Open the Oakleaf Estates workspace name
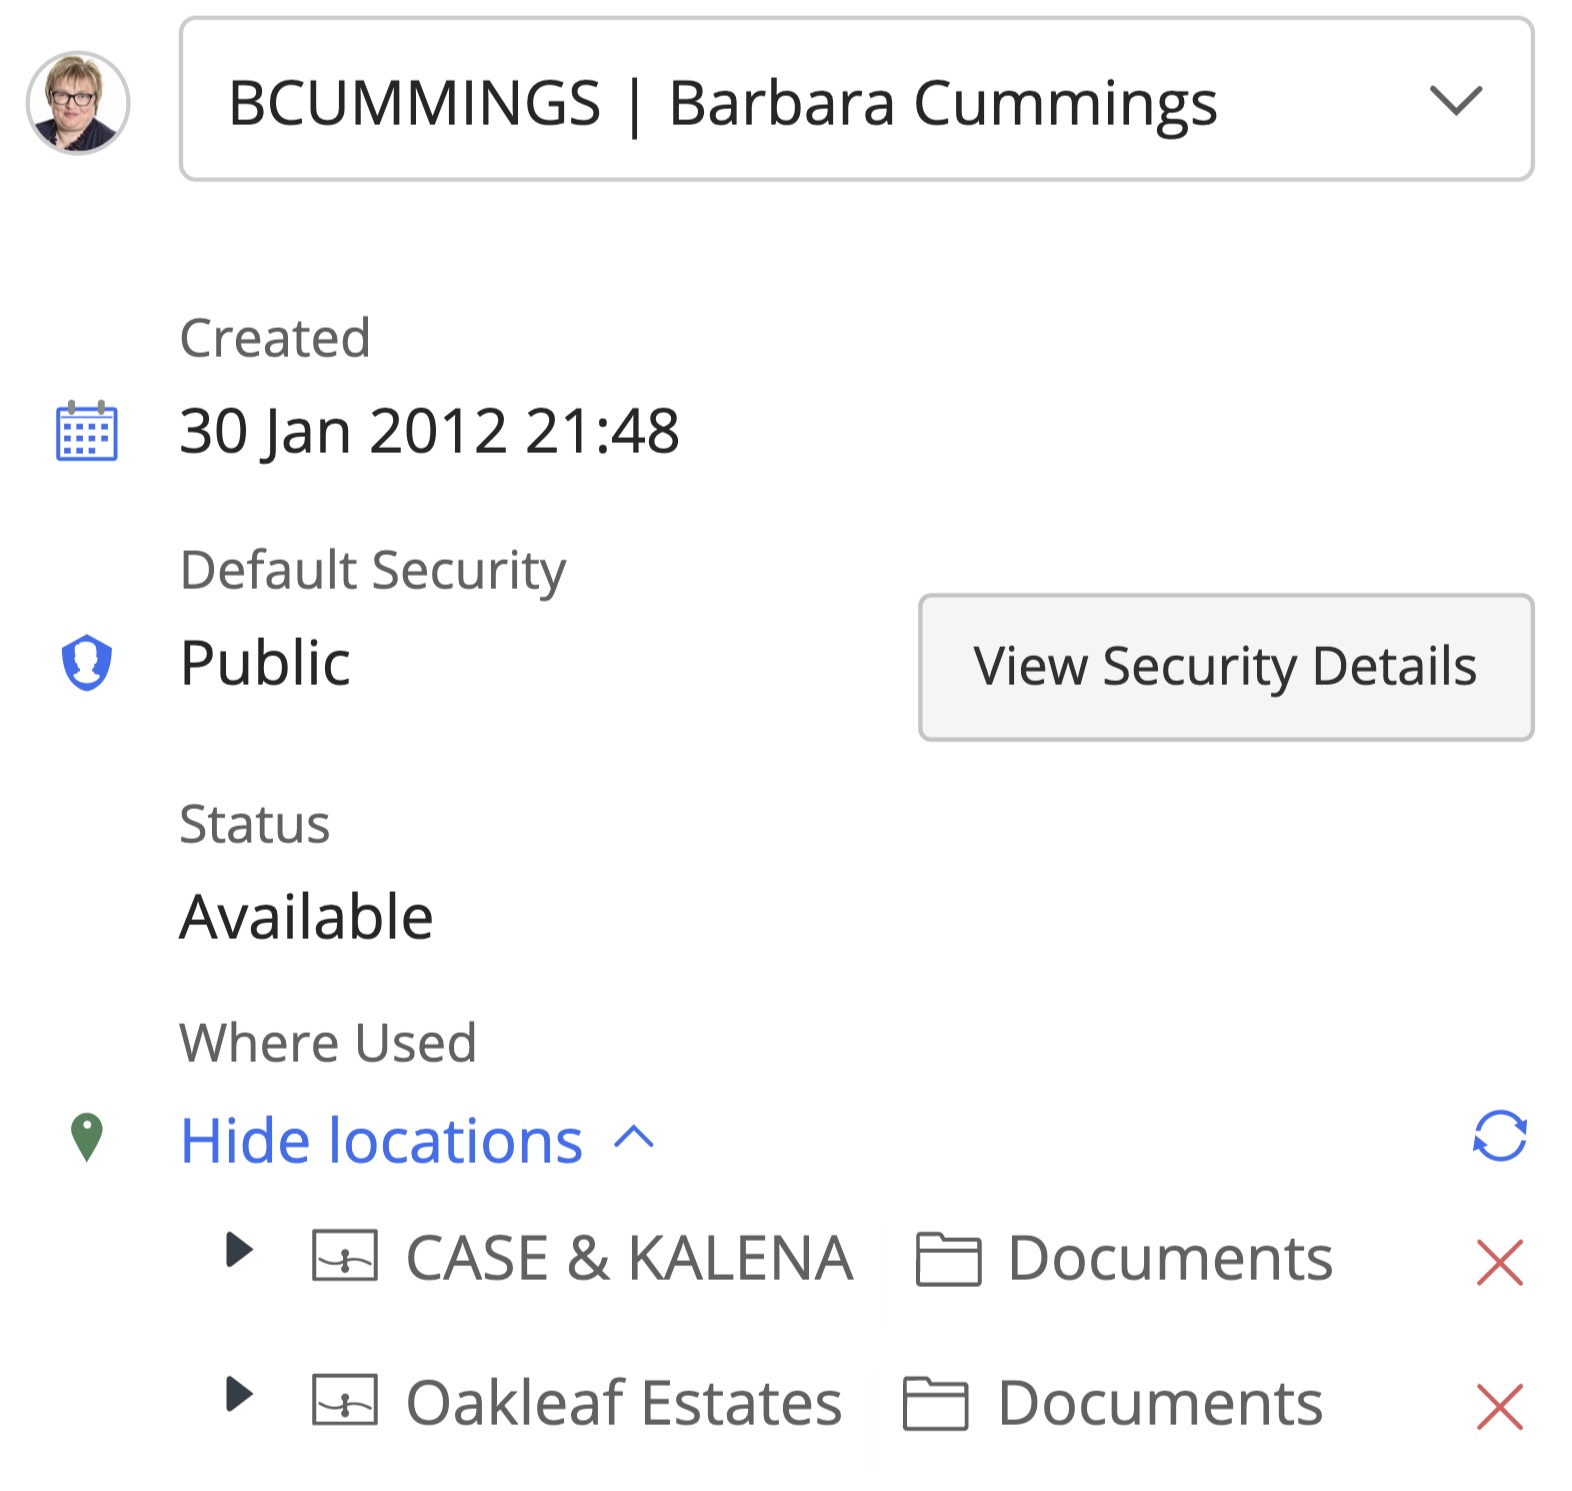The width and height of the screenshot is (1572, 1491). [x=623, y=1403]
